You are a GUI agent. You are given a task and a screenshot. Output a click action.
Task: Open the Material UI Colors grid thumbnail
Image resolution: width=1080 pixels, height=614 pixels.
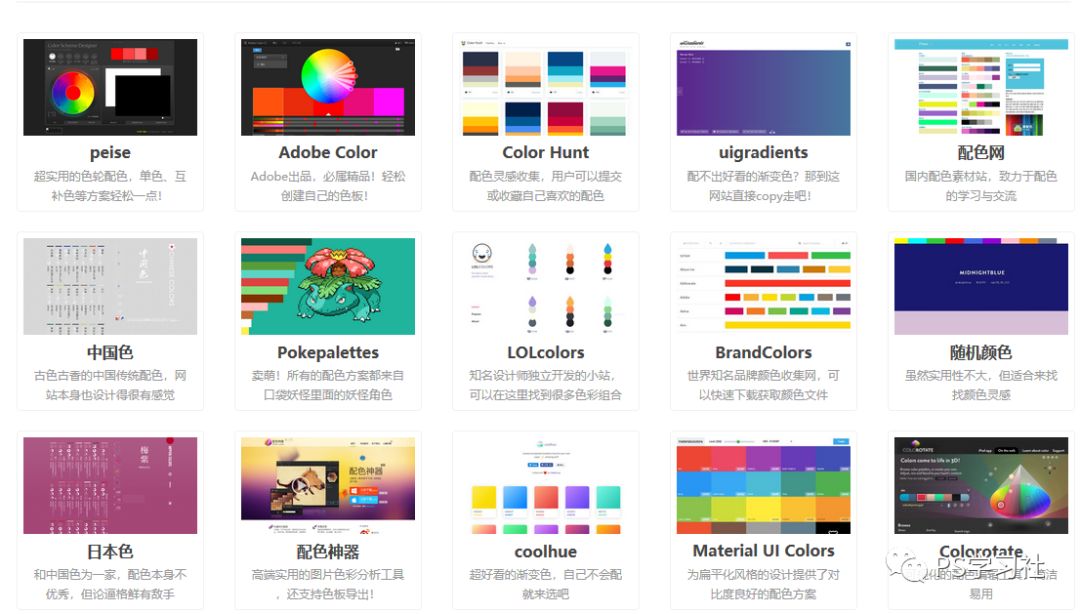pyautogui.click(x=763, y=485)
